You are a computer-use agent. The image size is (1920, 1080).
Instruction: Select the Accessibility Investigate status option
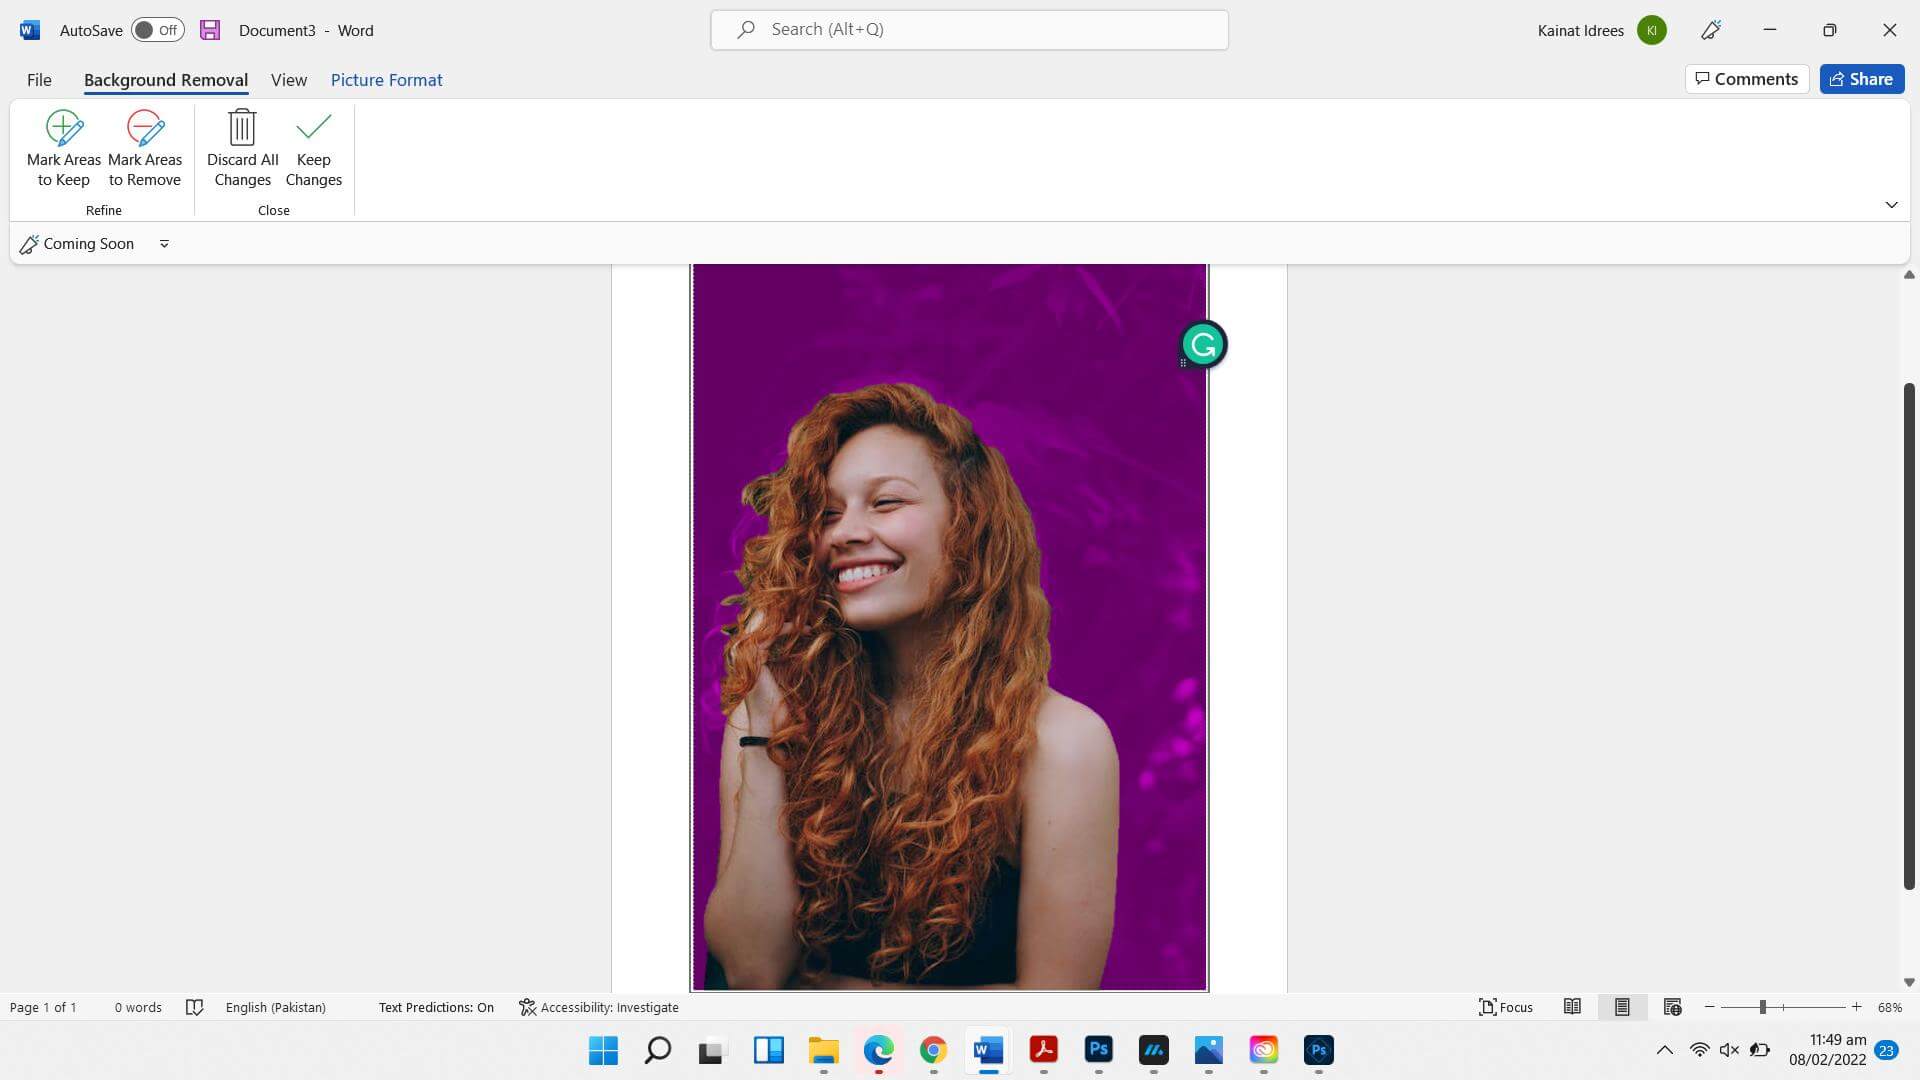click(x=599, y=1006)
